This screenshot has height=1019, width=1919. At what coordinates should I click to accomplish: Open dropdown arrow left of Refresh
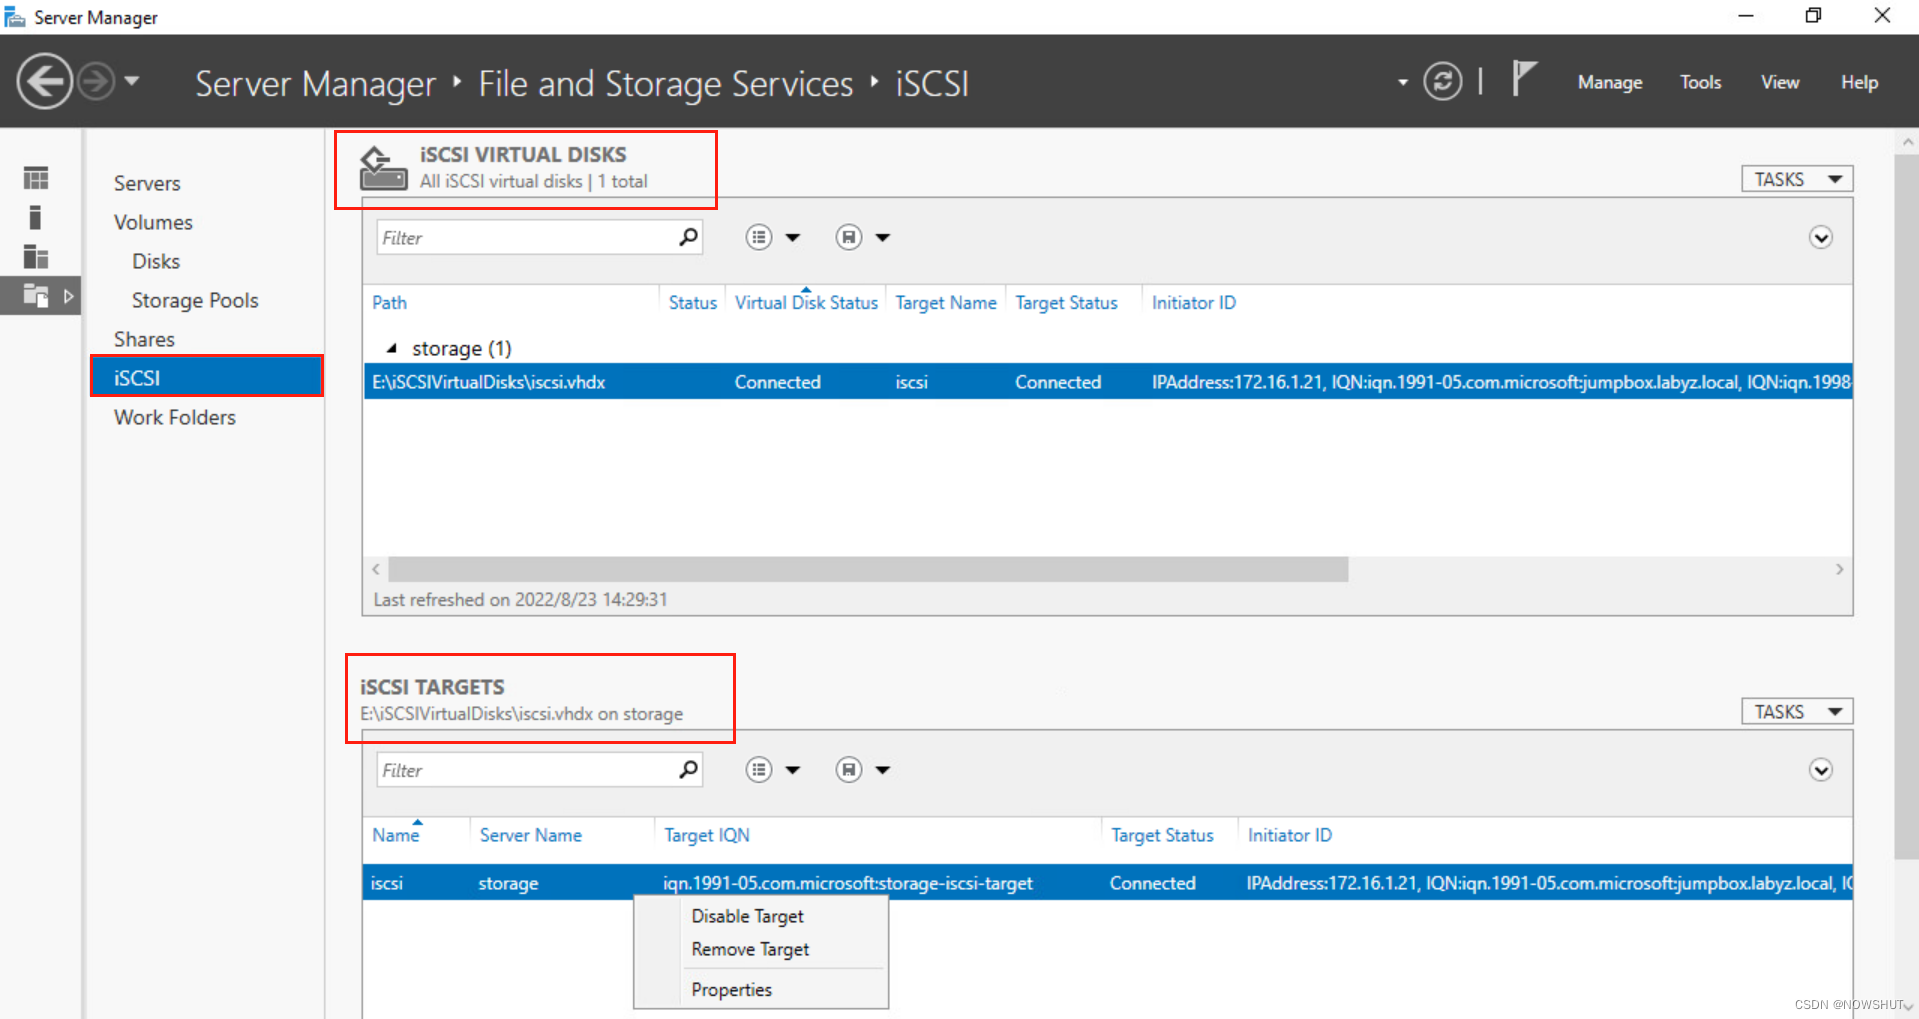1402,82
